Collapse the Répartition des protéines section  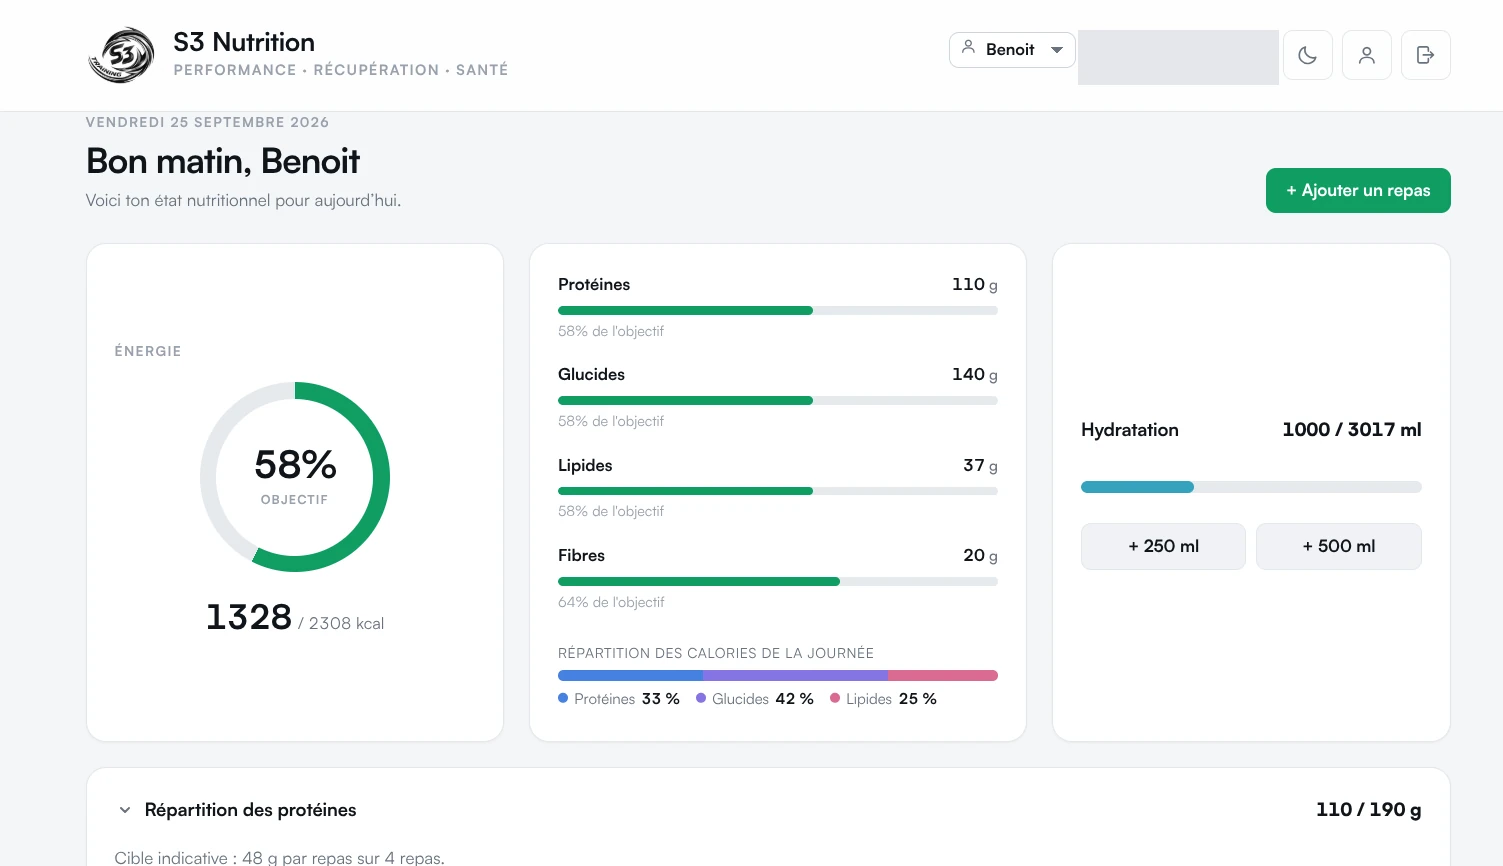coord(125,810)
